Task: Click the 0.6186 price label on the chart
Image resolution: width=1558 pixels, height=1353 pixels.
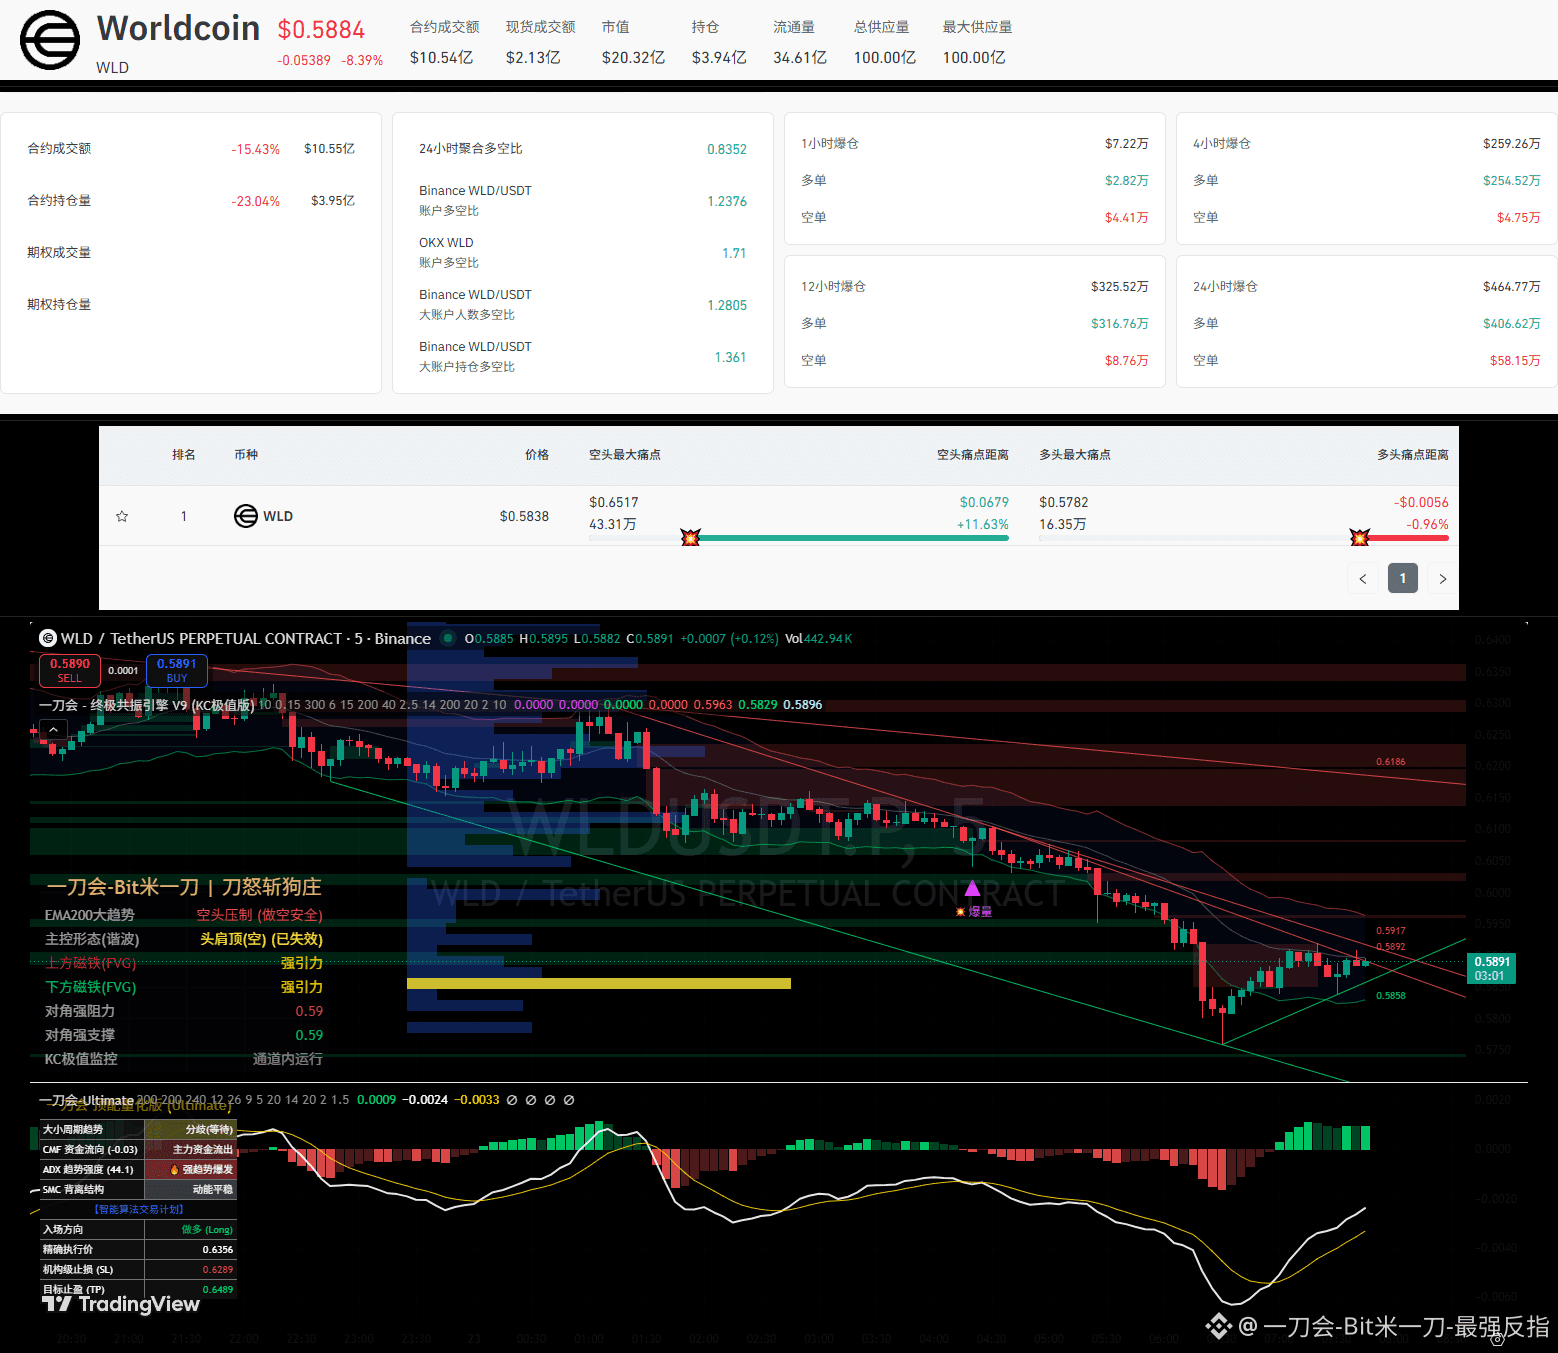Action: [1391, 762]
